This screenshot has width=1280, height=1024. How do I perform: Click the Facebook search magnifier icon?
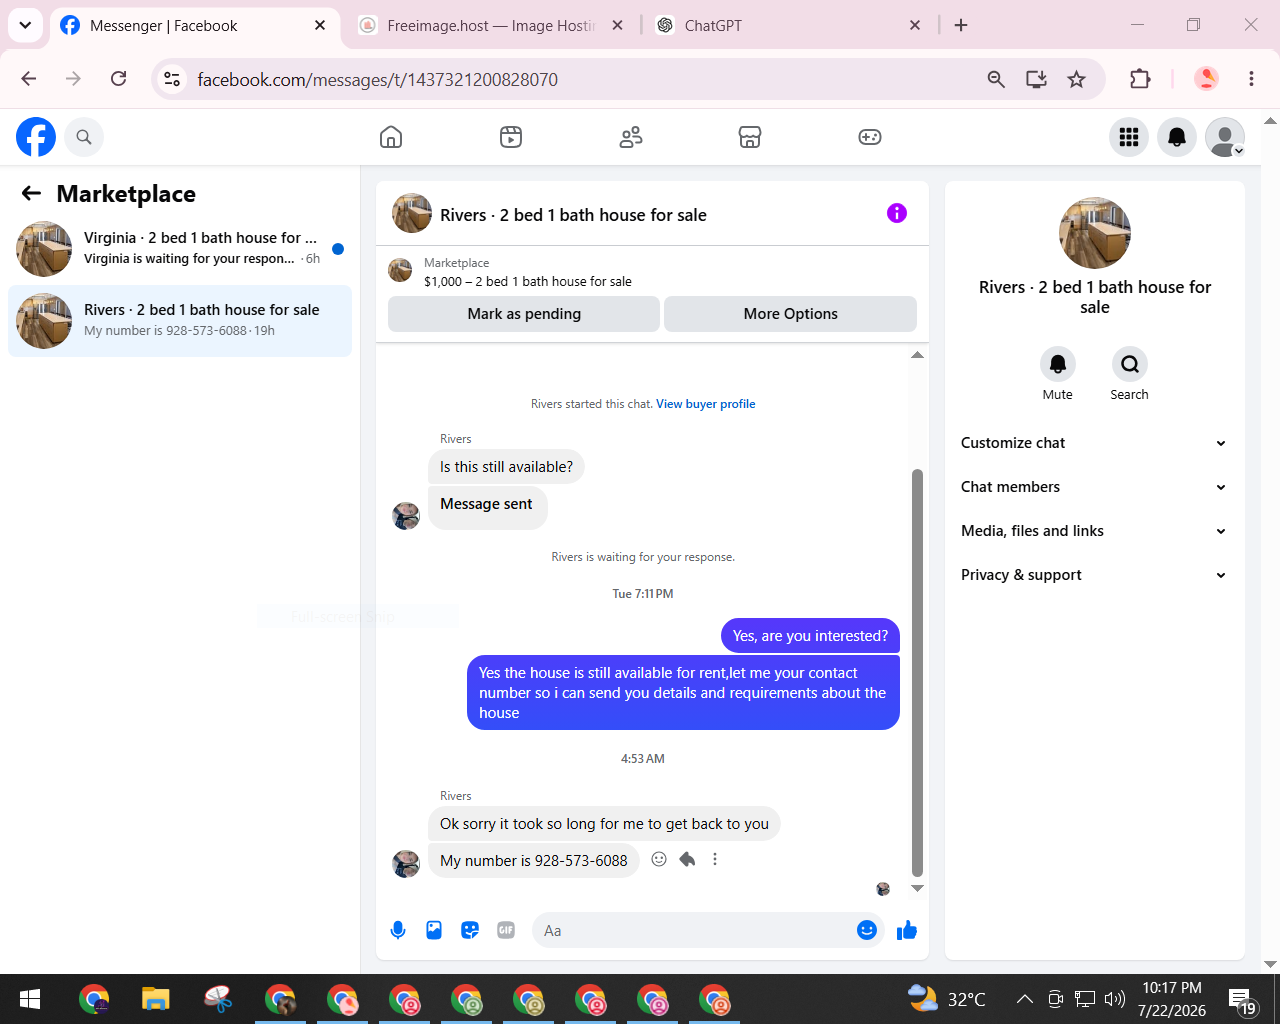84,137
